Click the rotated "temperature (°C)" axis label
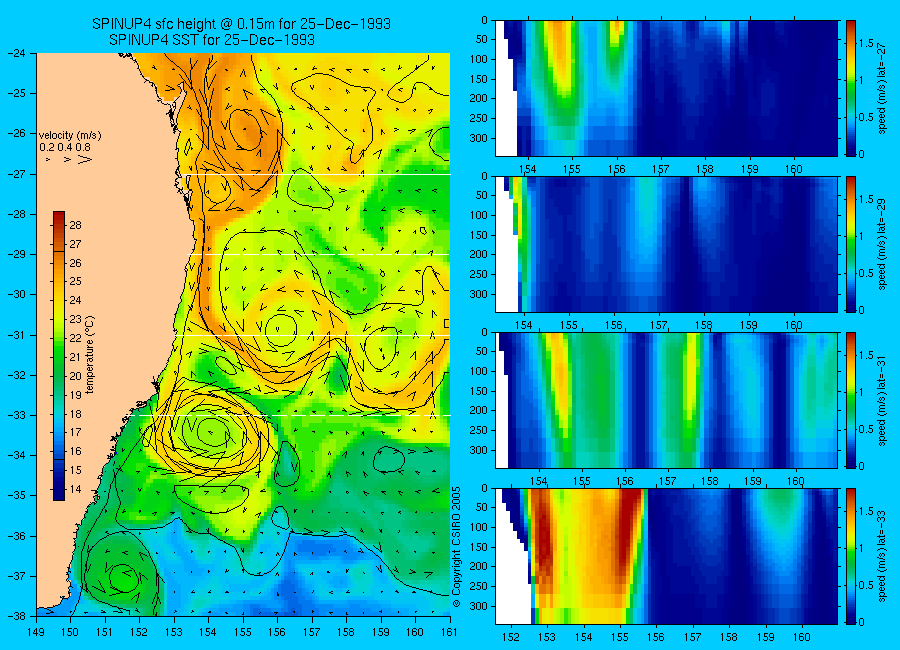 [89, 354]
